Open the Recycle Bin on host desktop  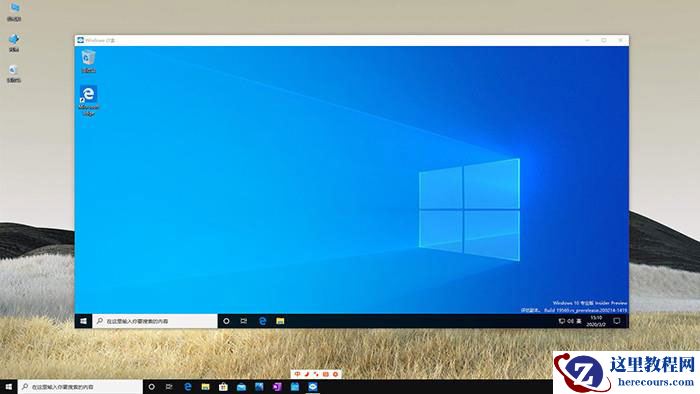coord(14,74)
